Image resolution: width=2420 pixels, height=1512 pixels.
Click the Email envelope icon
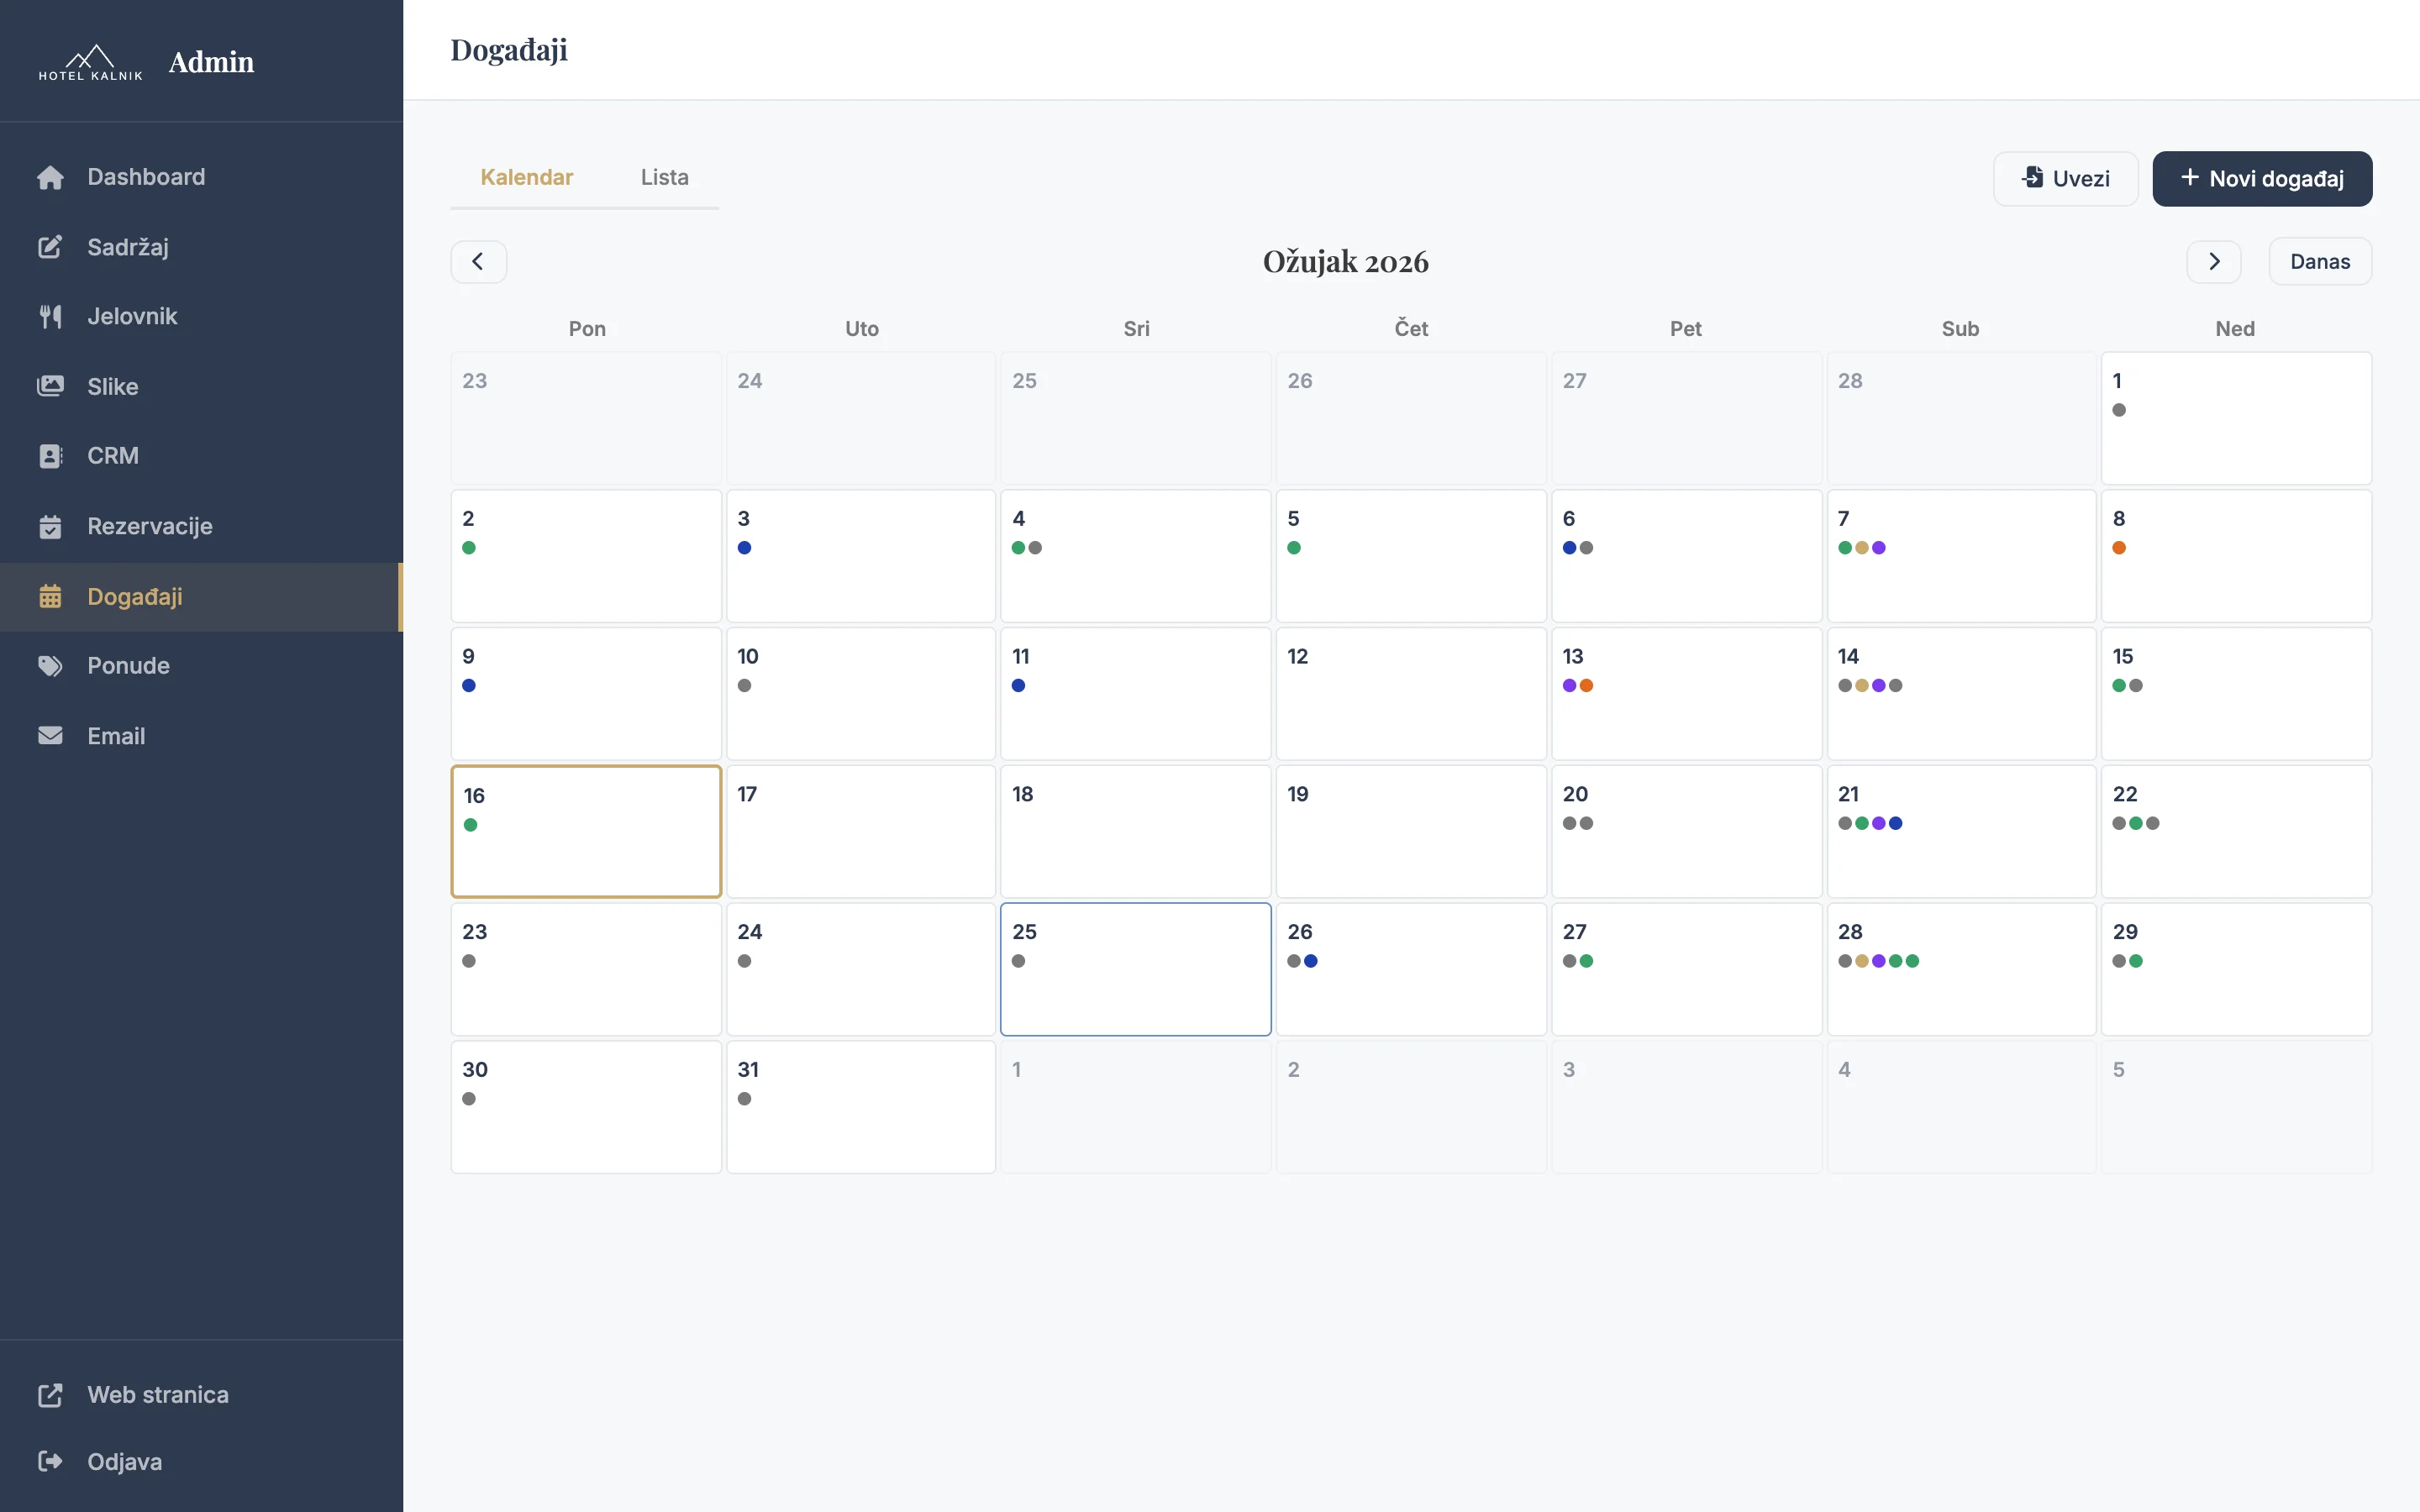point(50,736)
